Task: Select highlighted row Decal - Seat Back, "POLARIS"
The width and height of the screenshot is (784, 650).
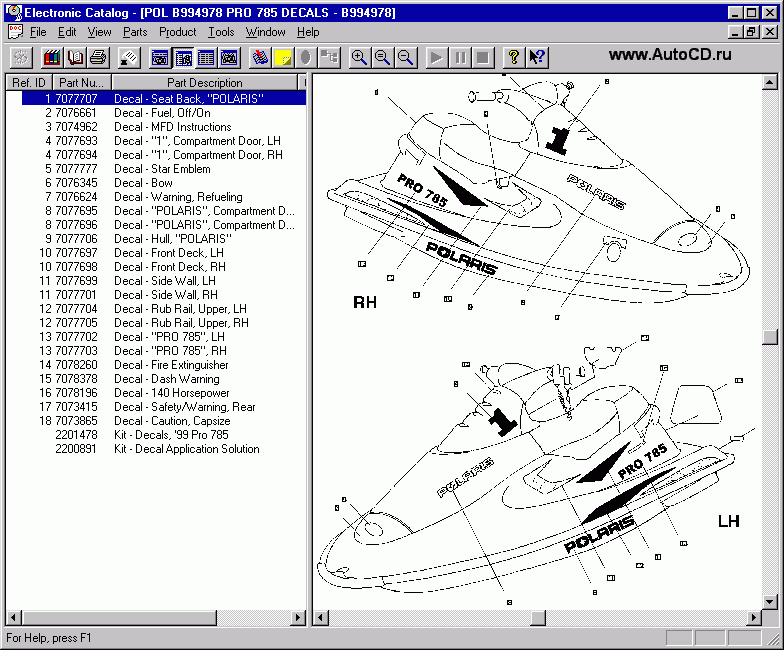Action: [x=164, y=98]
